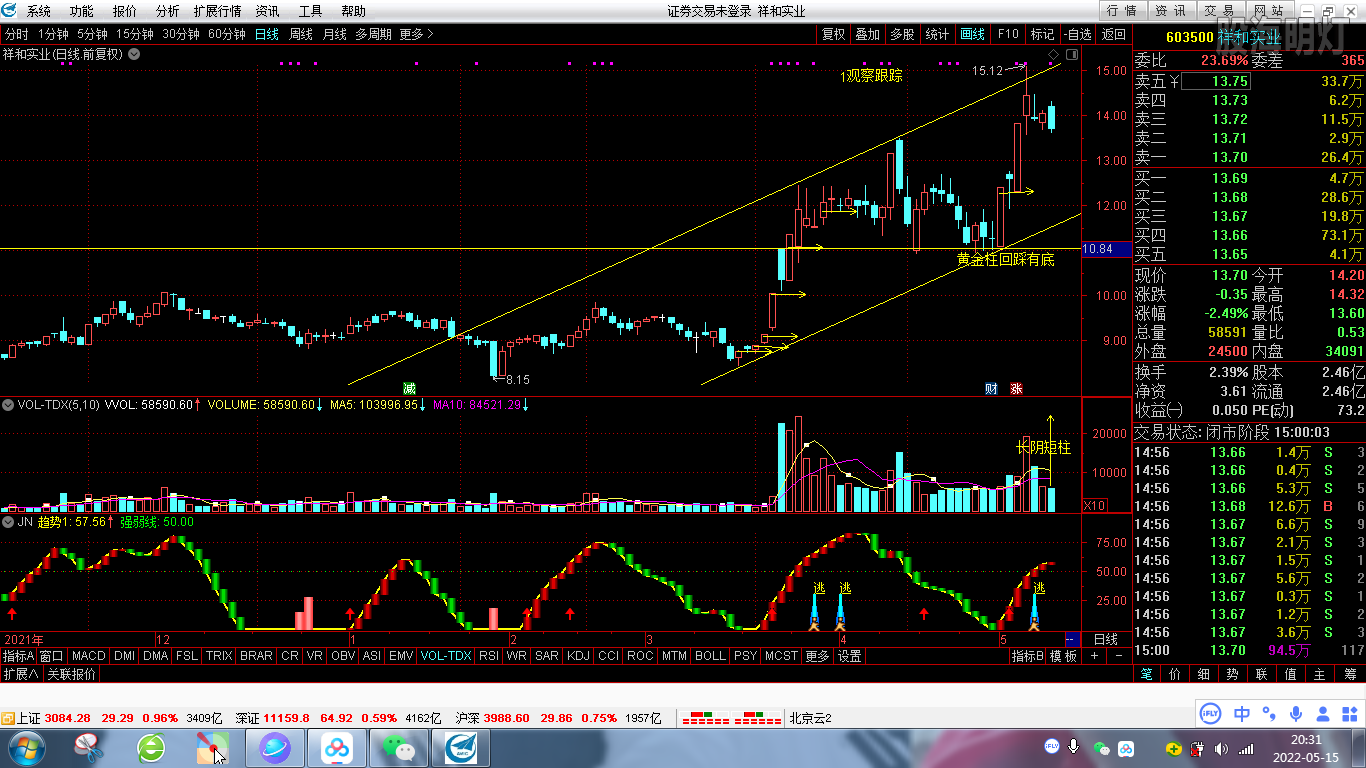Expand the VOL-TDX indicator settings arrow
This screenshot has width=1366, height=768.
tap(9, 405)
